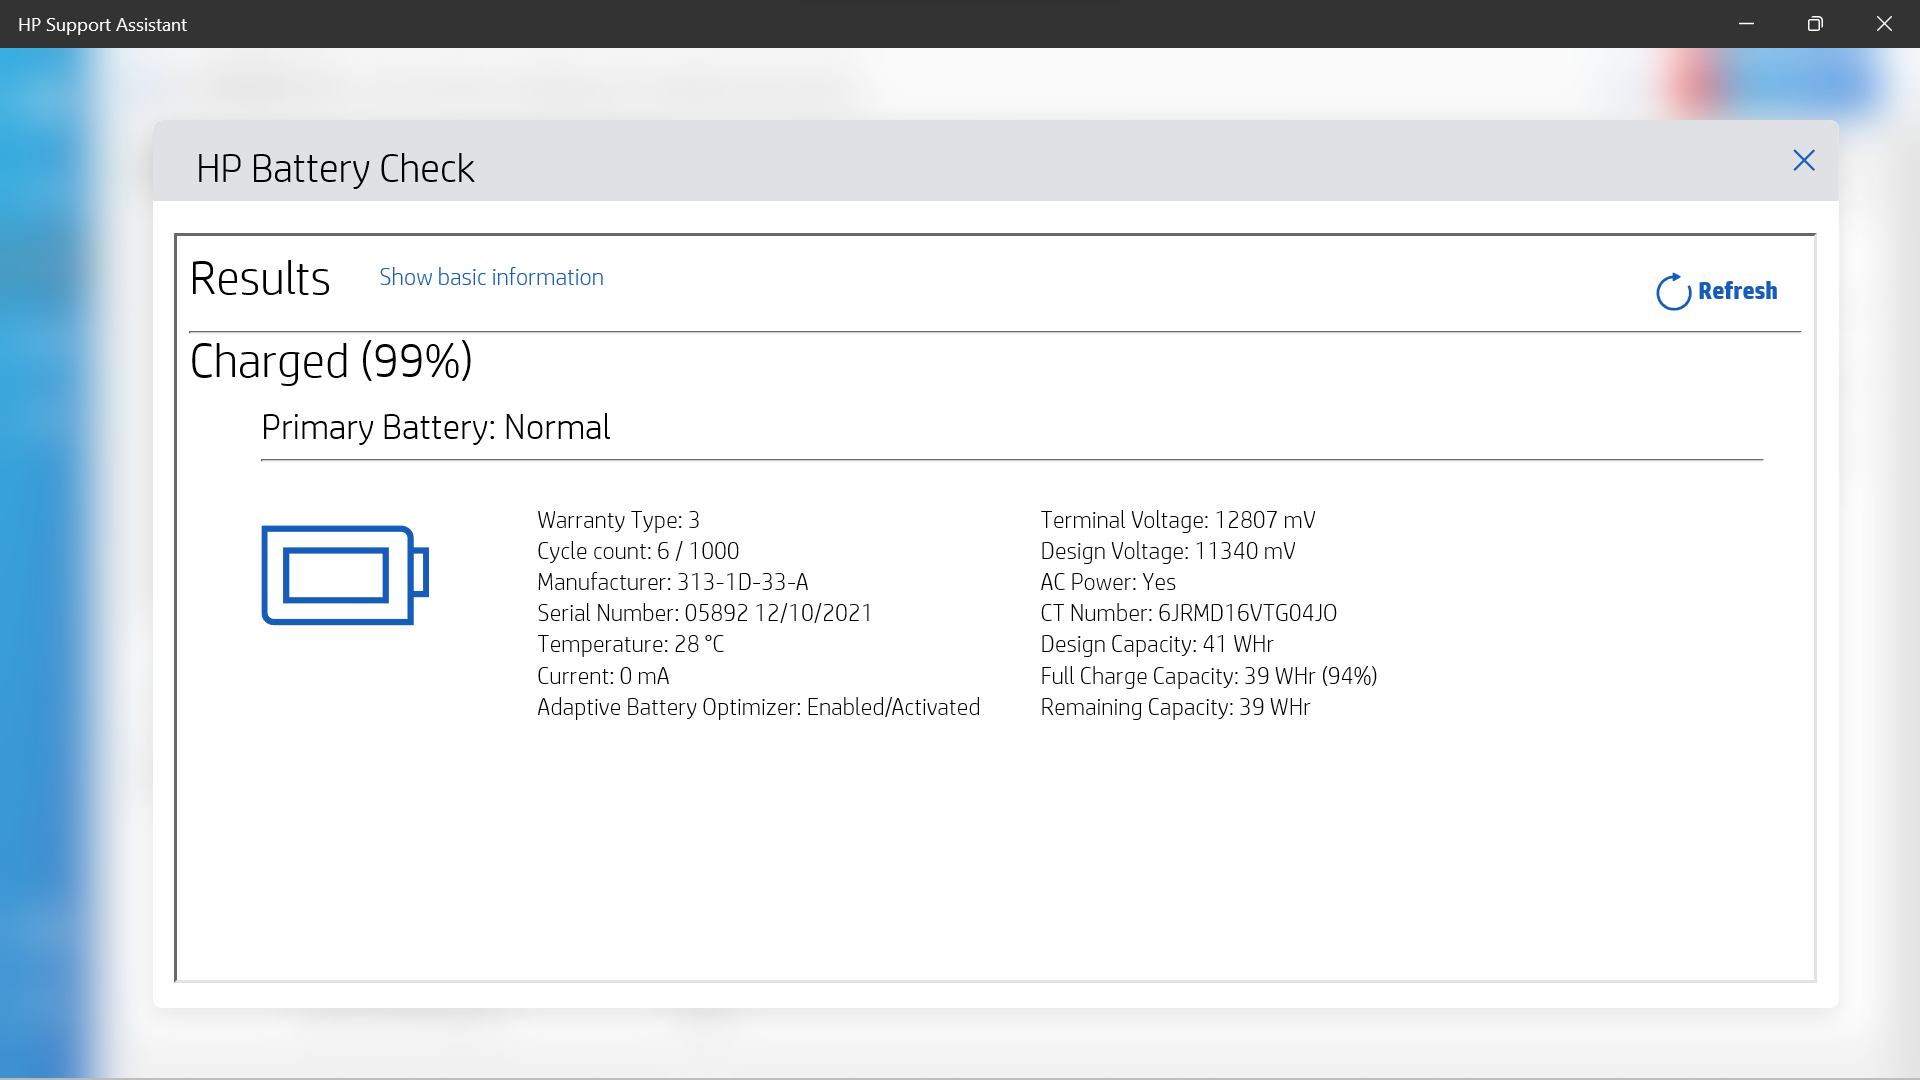1920x1080 pixels.
Task: Click the Temperature 28 °C reading
Action: point(630,644)
